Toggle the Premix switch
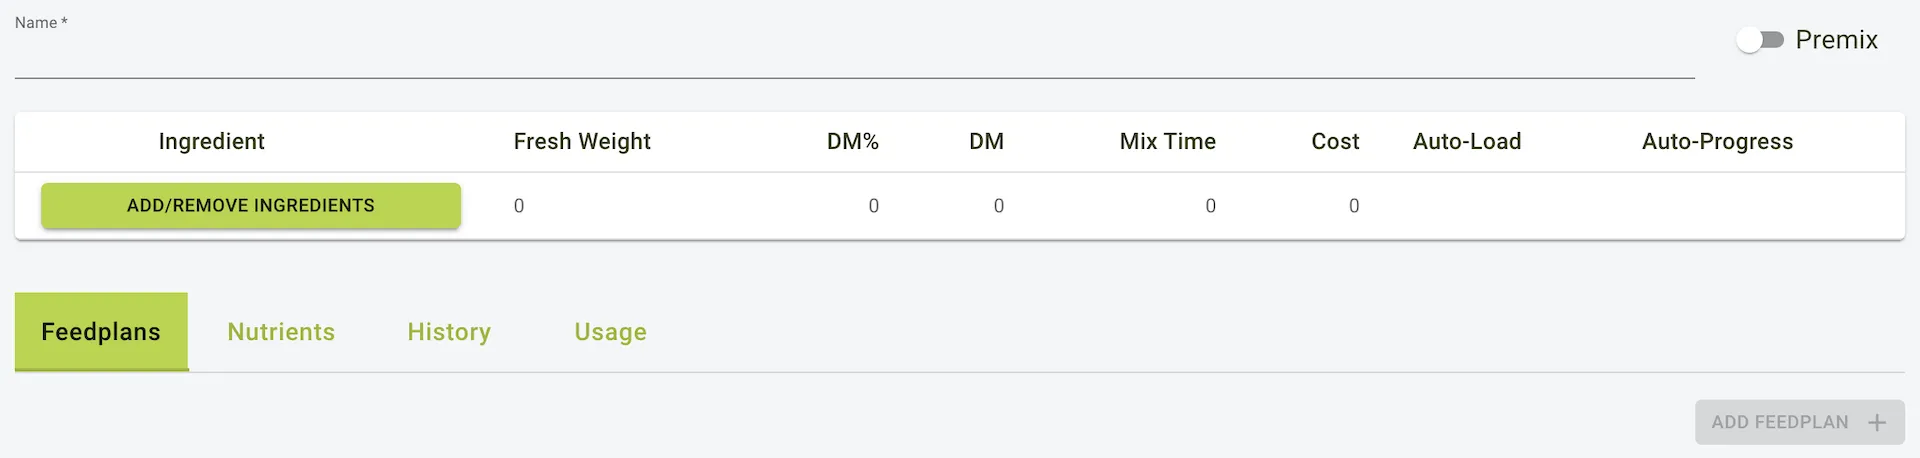The width and height of the screenshot is (1920, 458). [x=1760, y=40]
